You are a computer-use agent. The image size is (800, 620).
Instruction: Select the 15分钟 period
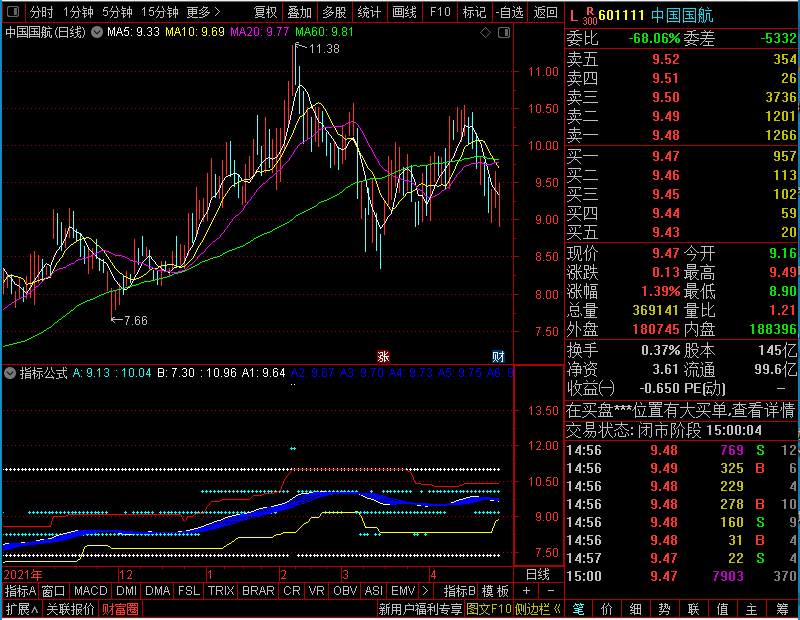pyautogui.click(x=159, y=12)
